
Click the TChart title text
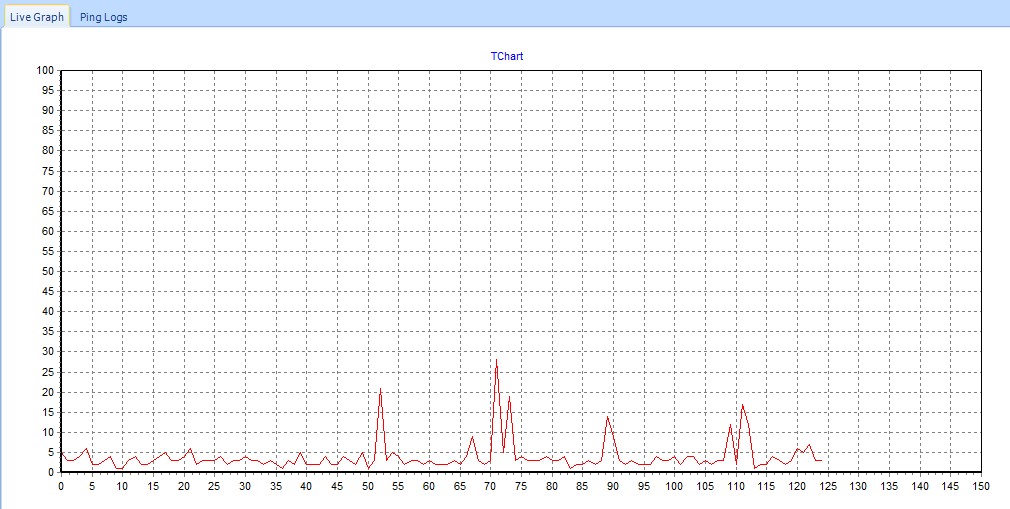pos(507,56)
